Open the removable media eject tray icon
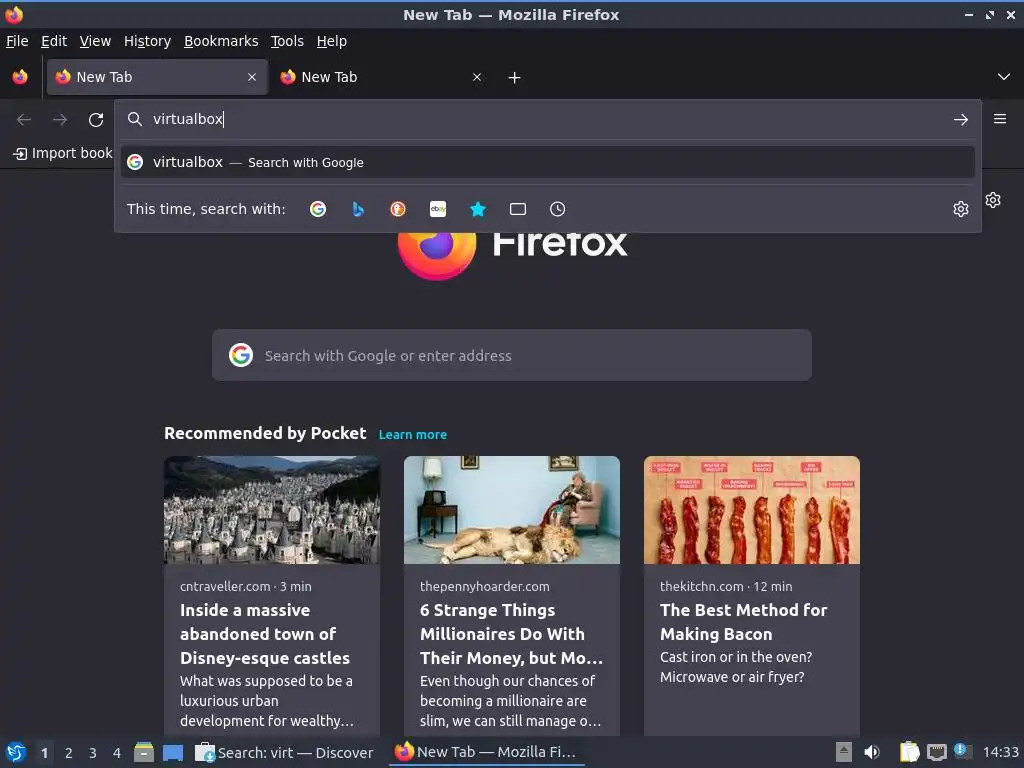 [844, 752]
